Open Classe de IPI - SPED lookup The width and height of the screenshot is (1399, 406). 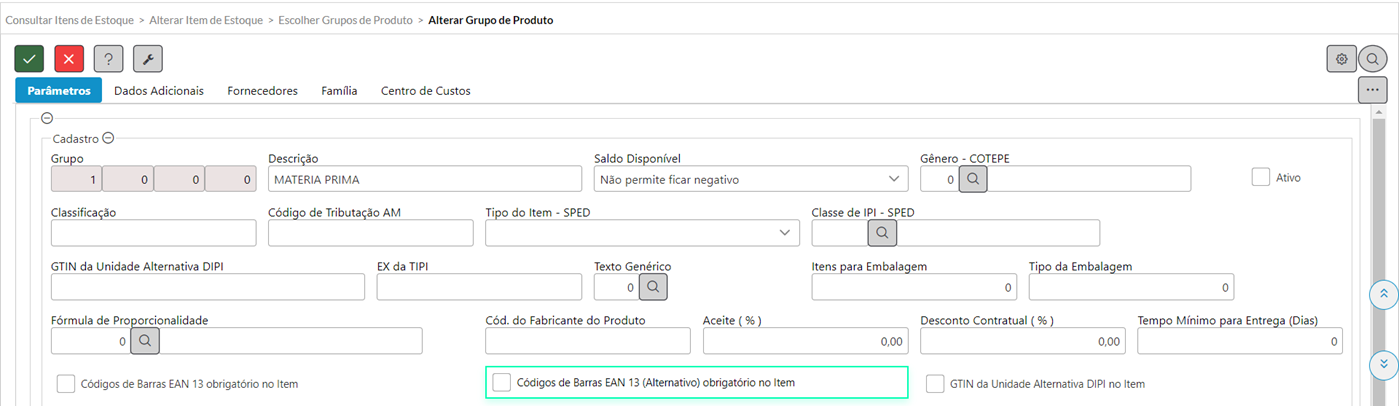882,233
